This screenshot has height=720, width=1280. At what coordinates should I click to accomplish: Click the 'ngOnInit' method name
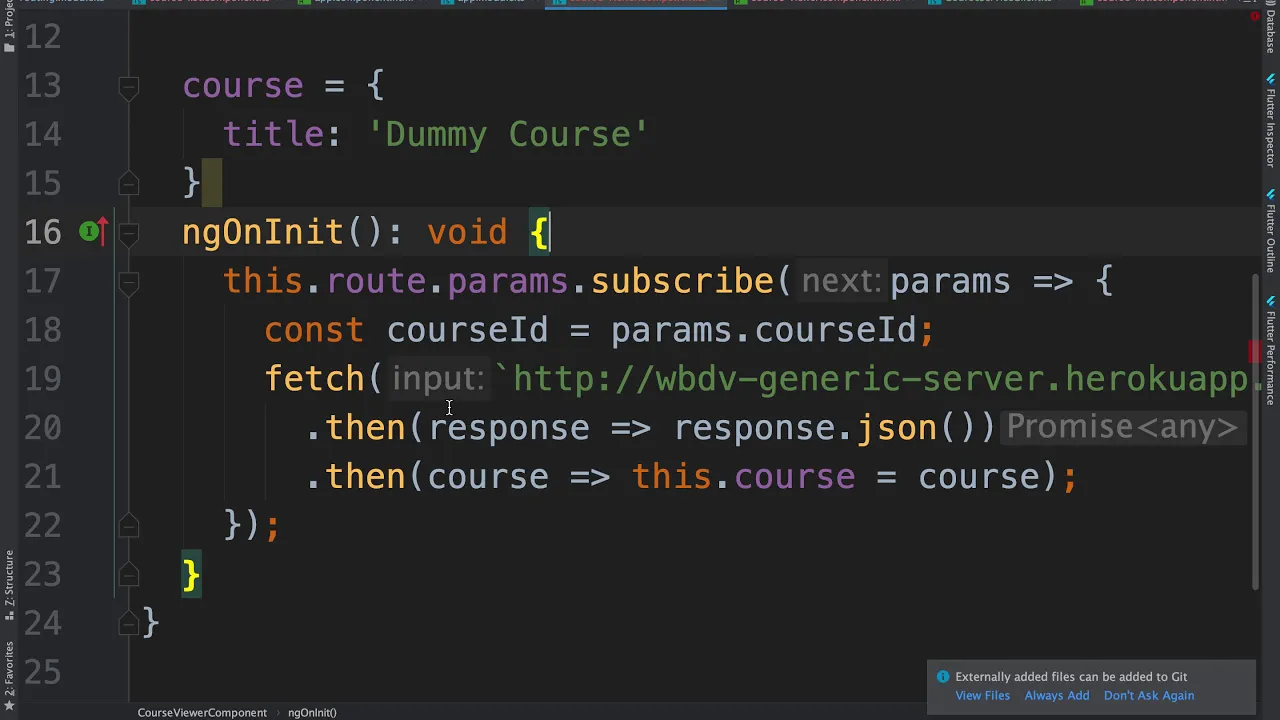point(263,233)
